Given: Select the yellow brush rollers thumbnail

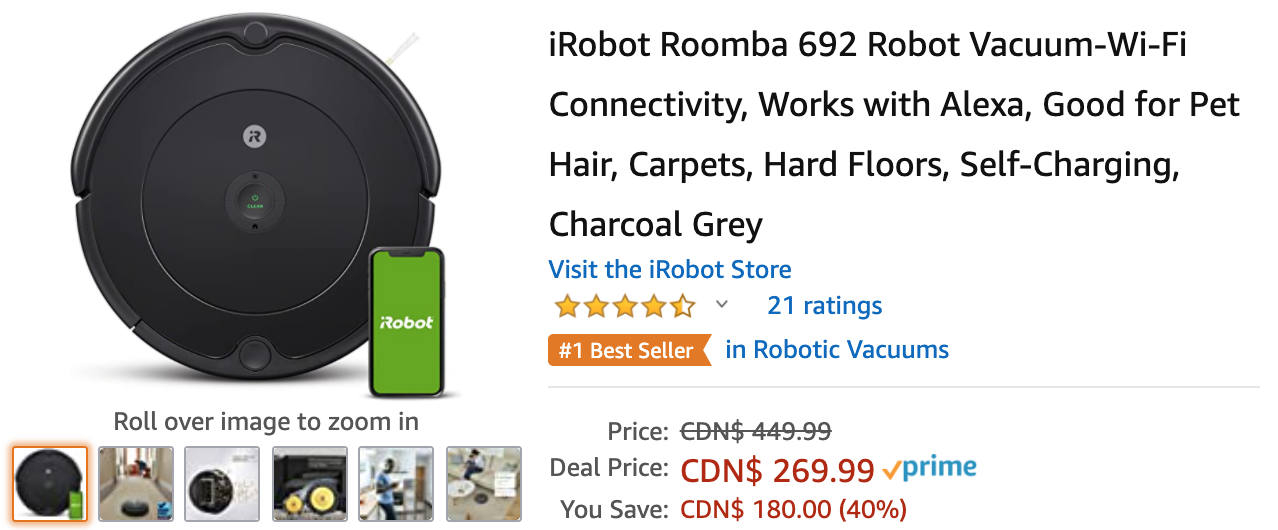Looking at the screenshot, I should [x=309, y=484].
